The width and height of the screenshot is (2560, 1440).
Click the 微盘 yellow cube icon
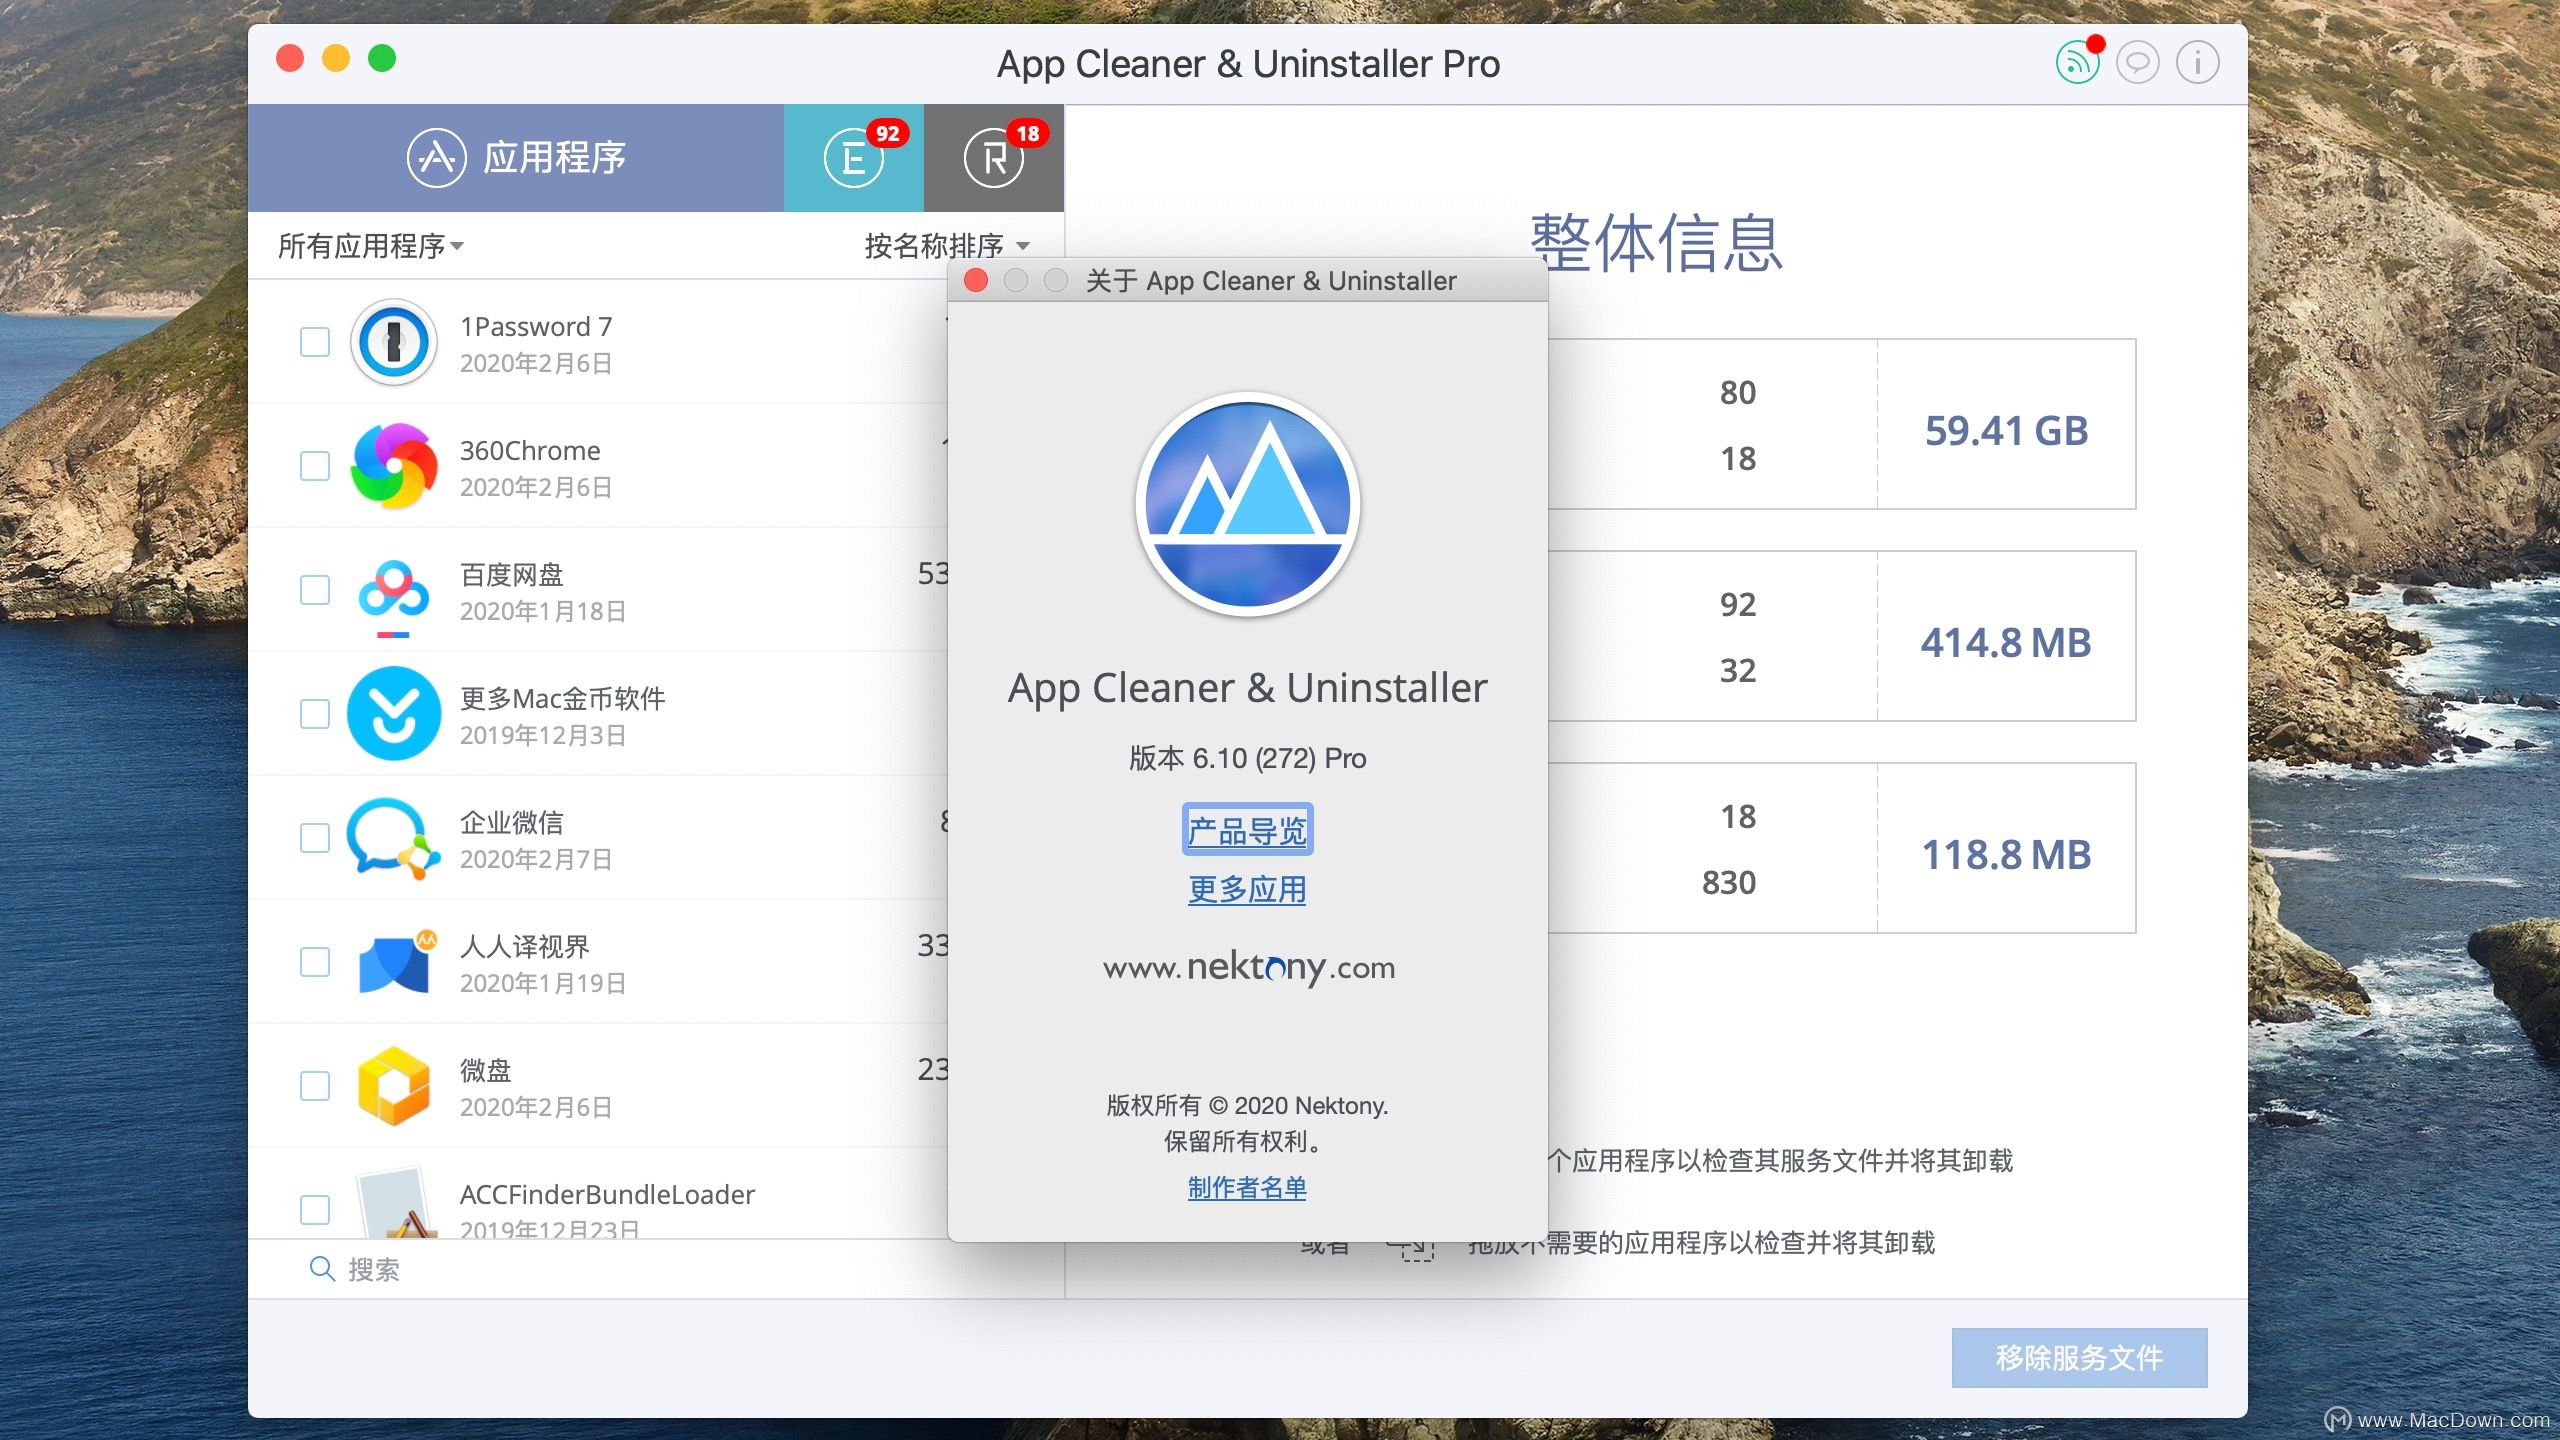[394, 1086]
